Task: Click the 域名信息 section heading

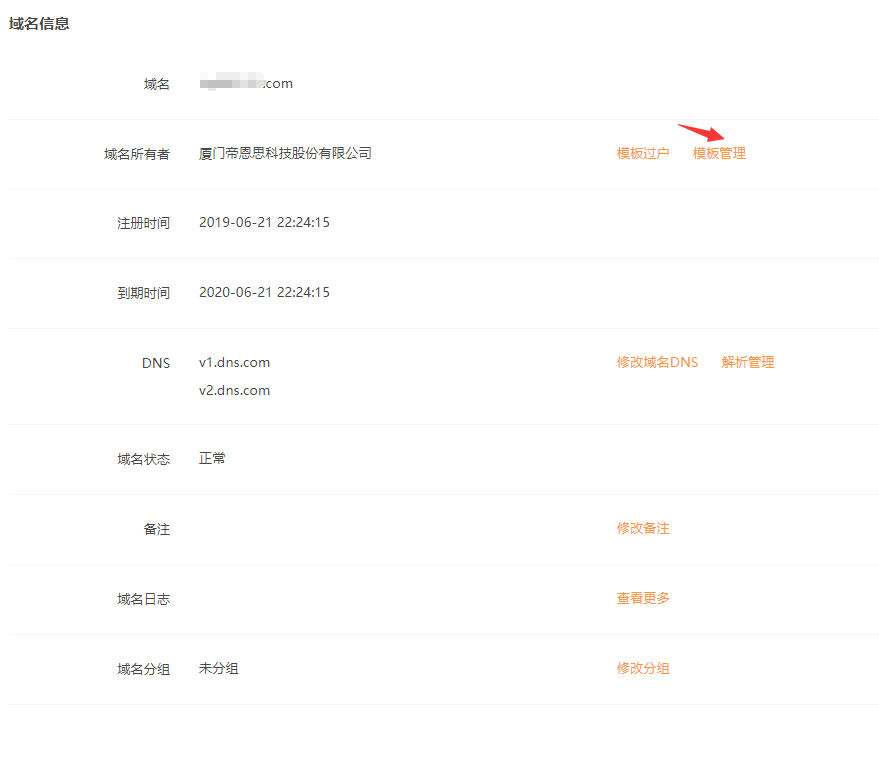Action: click(x=39, y=23)
